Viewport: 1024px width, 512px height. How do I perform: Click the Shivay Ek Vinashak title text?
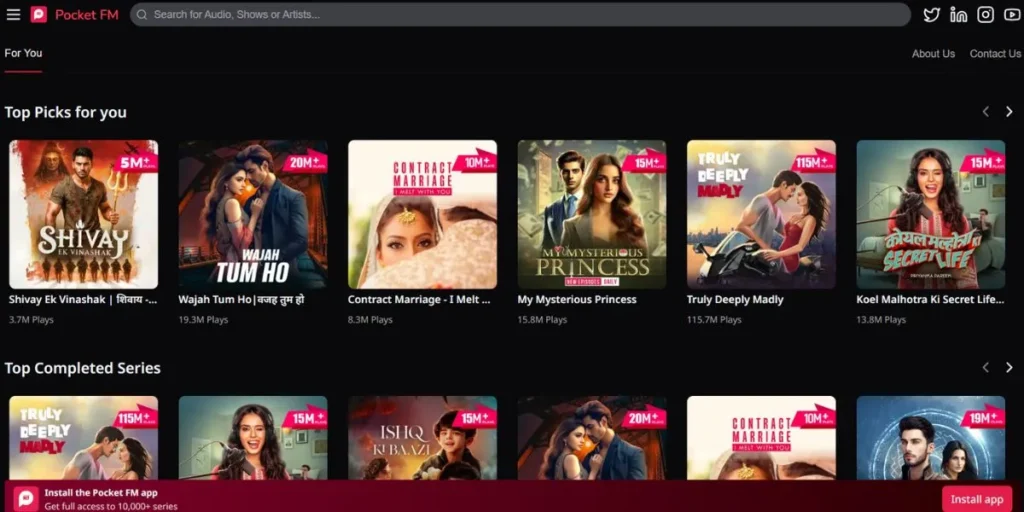(83, 300)
